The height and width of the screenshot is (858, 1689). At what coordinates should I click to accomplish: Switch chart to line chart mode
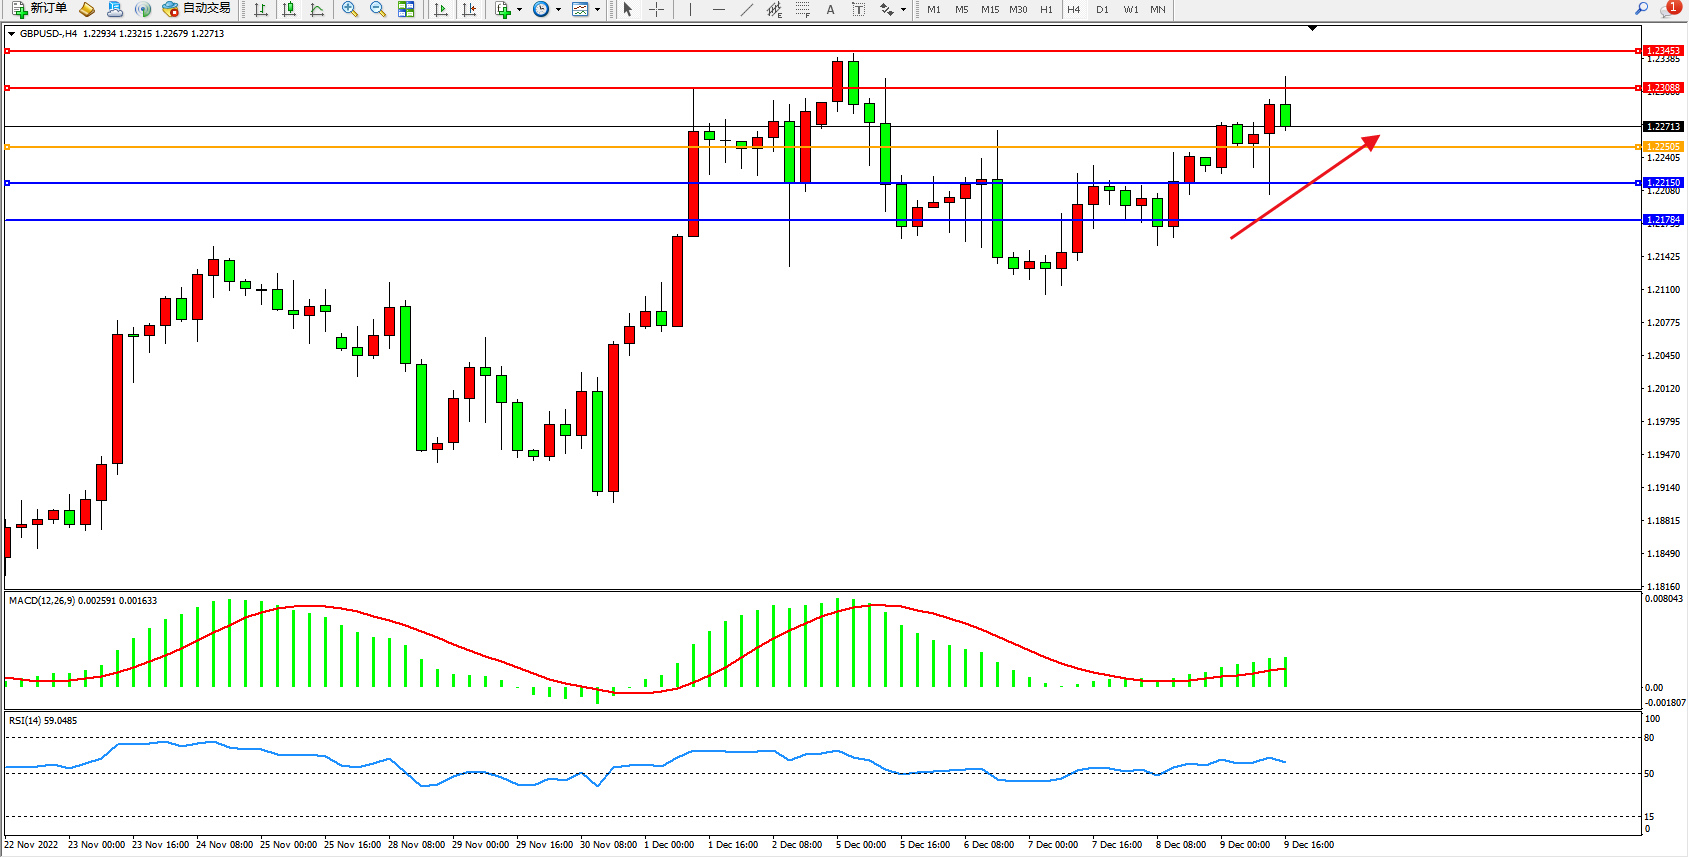[317, 9]
